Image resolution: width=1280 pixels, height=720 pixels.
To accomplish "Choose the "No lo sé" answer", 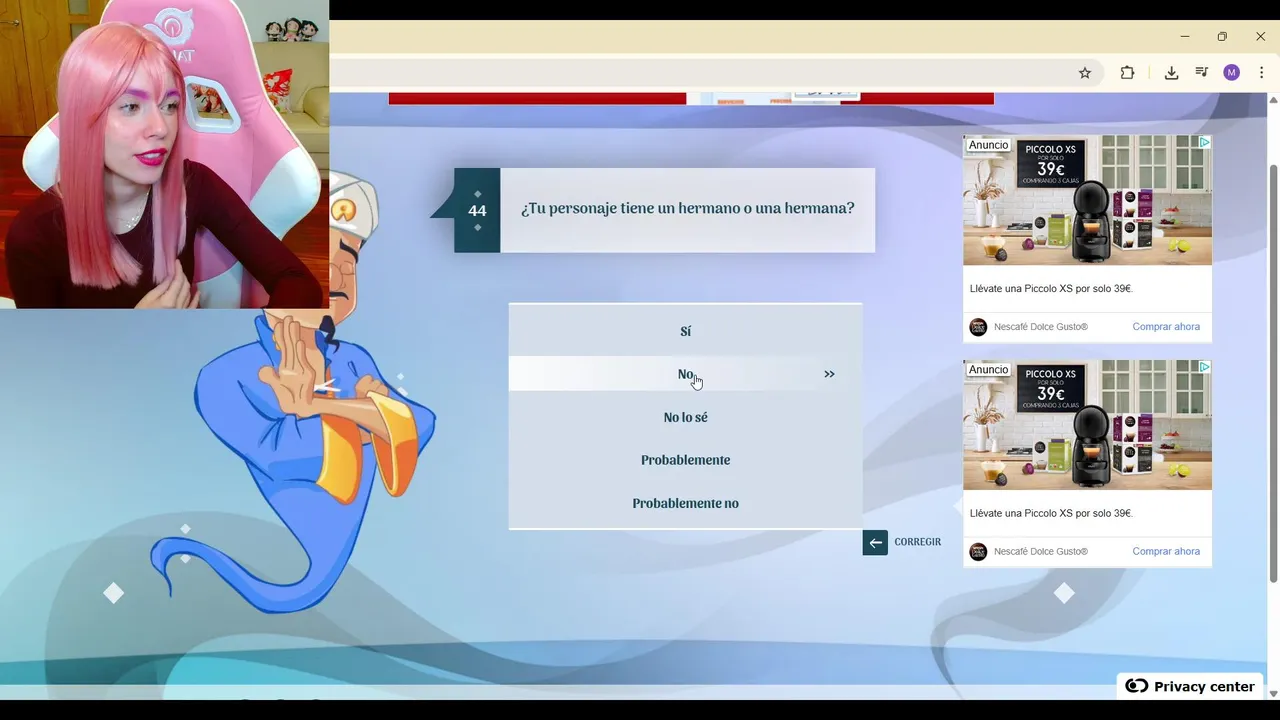I will click(x=685, y=417).
